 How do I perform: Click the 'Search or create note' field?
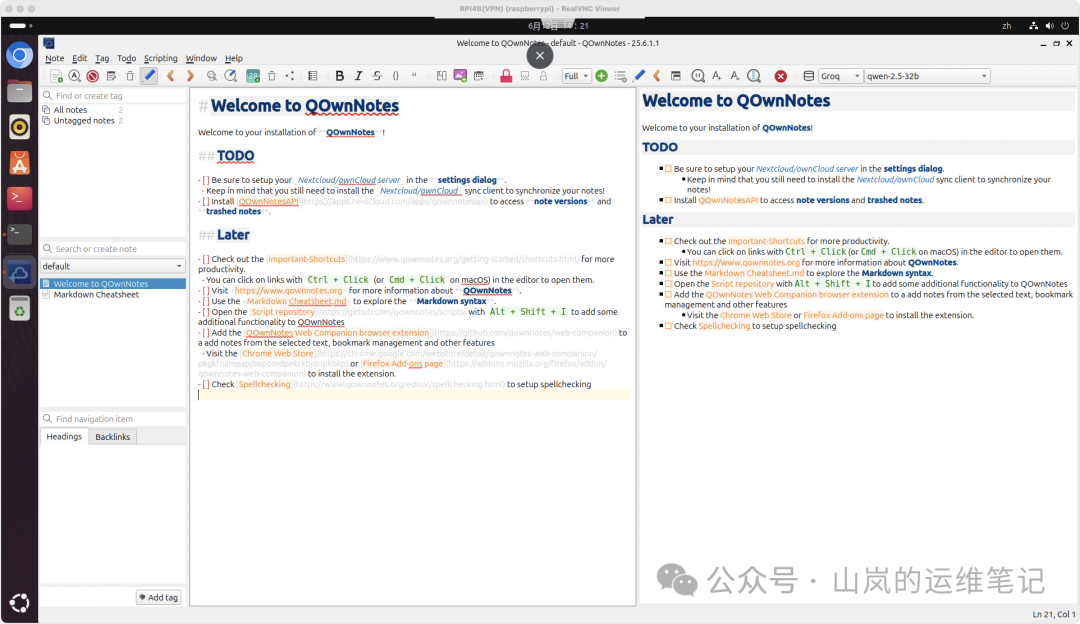(112, 249)
